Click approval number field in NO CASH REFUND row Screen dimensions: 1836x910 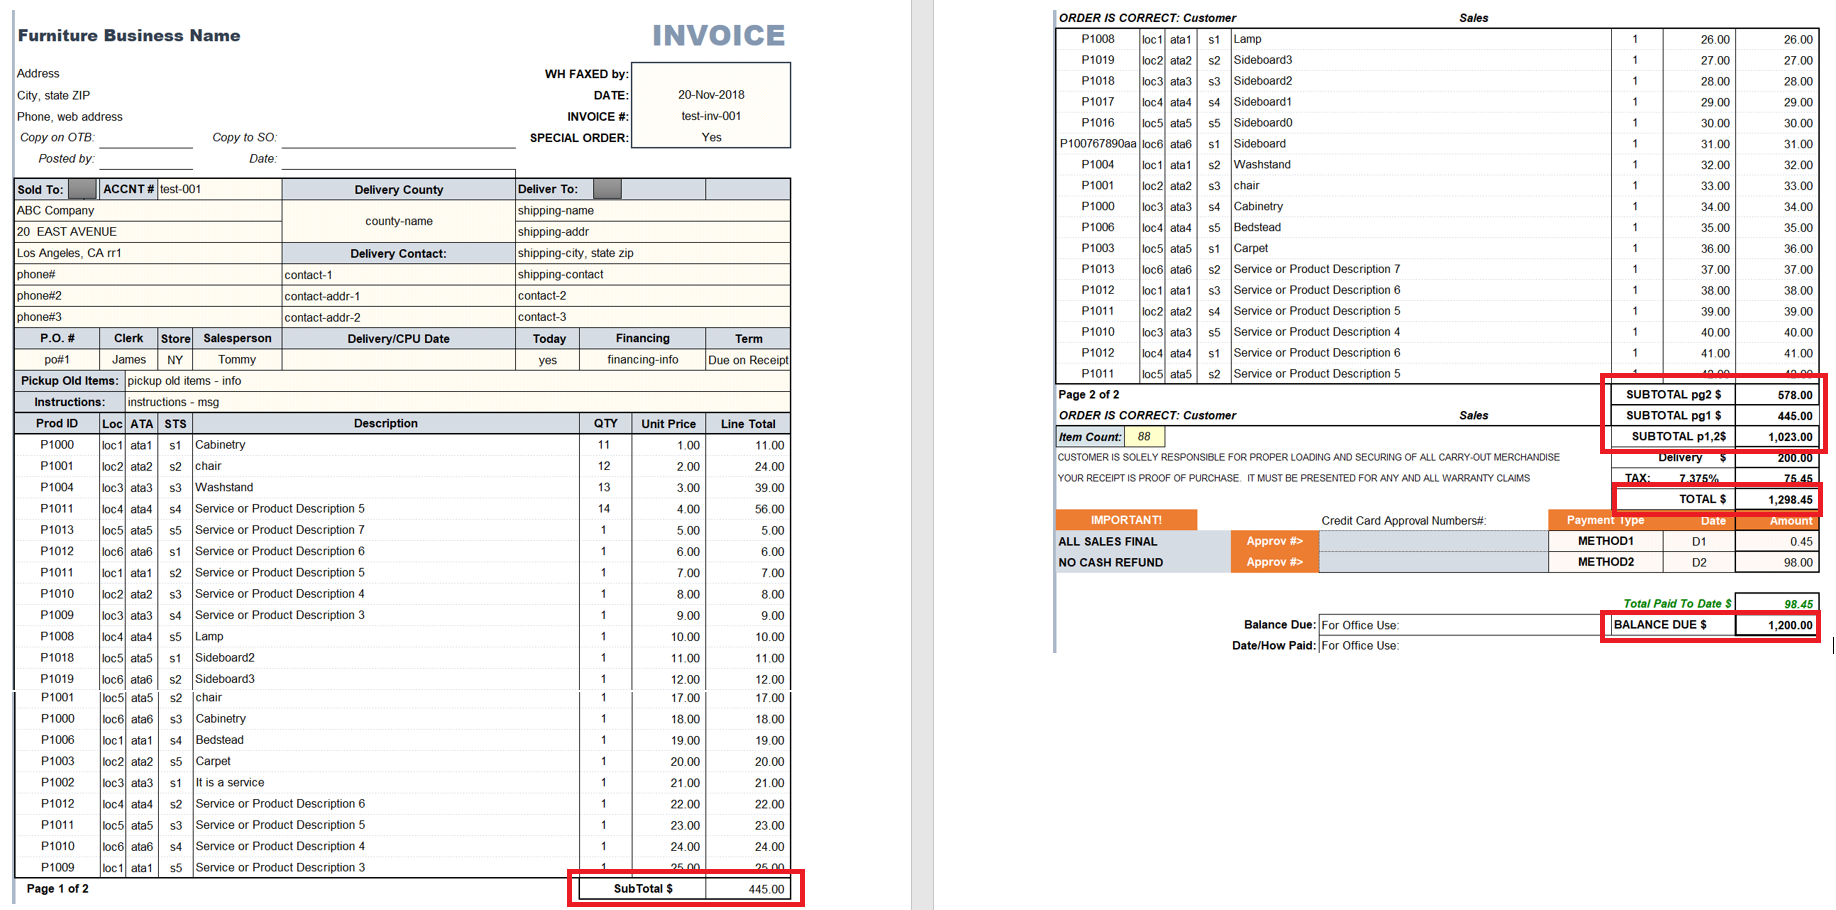click(1433, 562)
